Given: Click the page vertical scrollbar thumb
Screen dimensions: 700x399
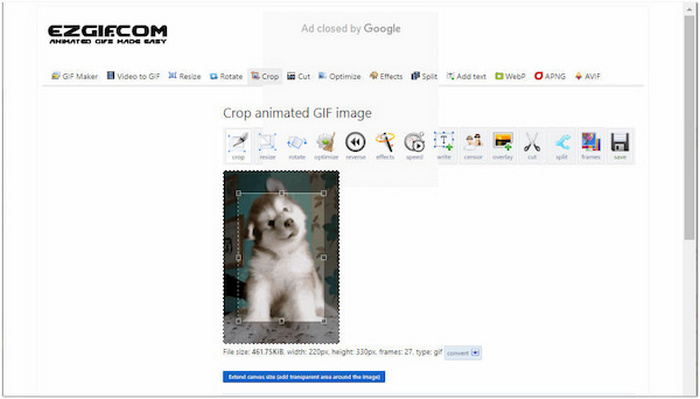Looking at the screenshot, I should coord(689,128).
